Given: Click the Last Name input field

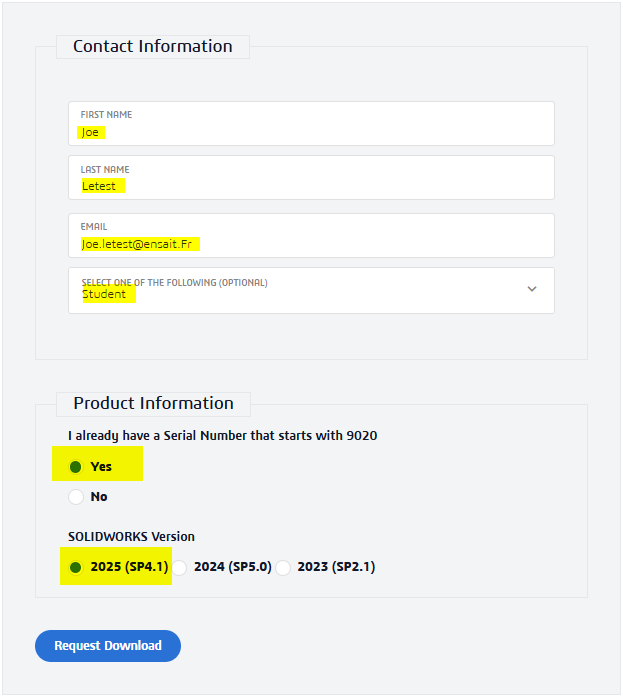Looking at the screenshot, I should (x=310, y=177).
